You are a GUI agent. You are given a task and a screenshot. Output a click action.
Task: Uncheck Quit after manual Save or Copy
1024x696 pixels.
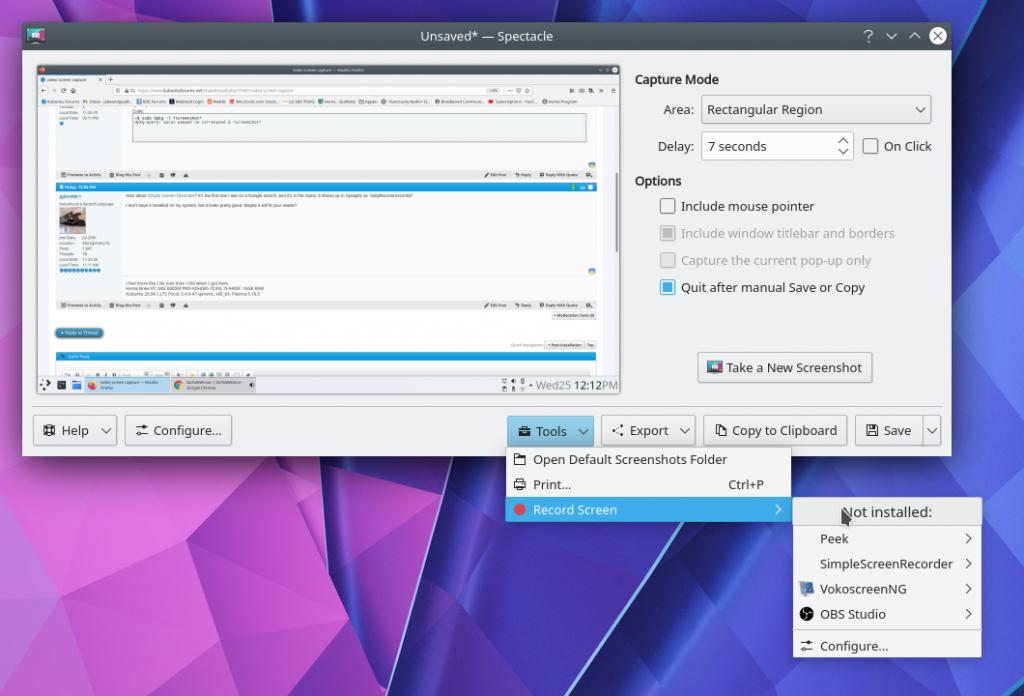click(667, 288)
